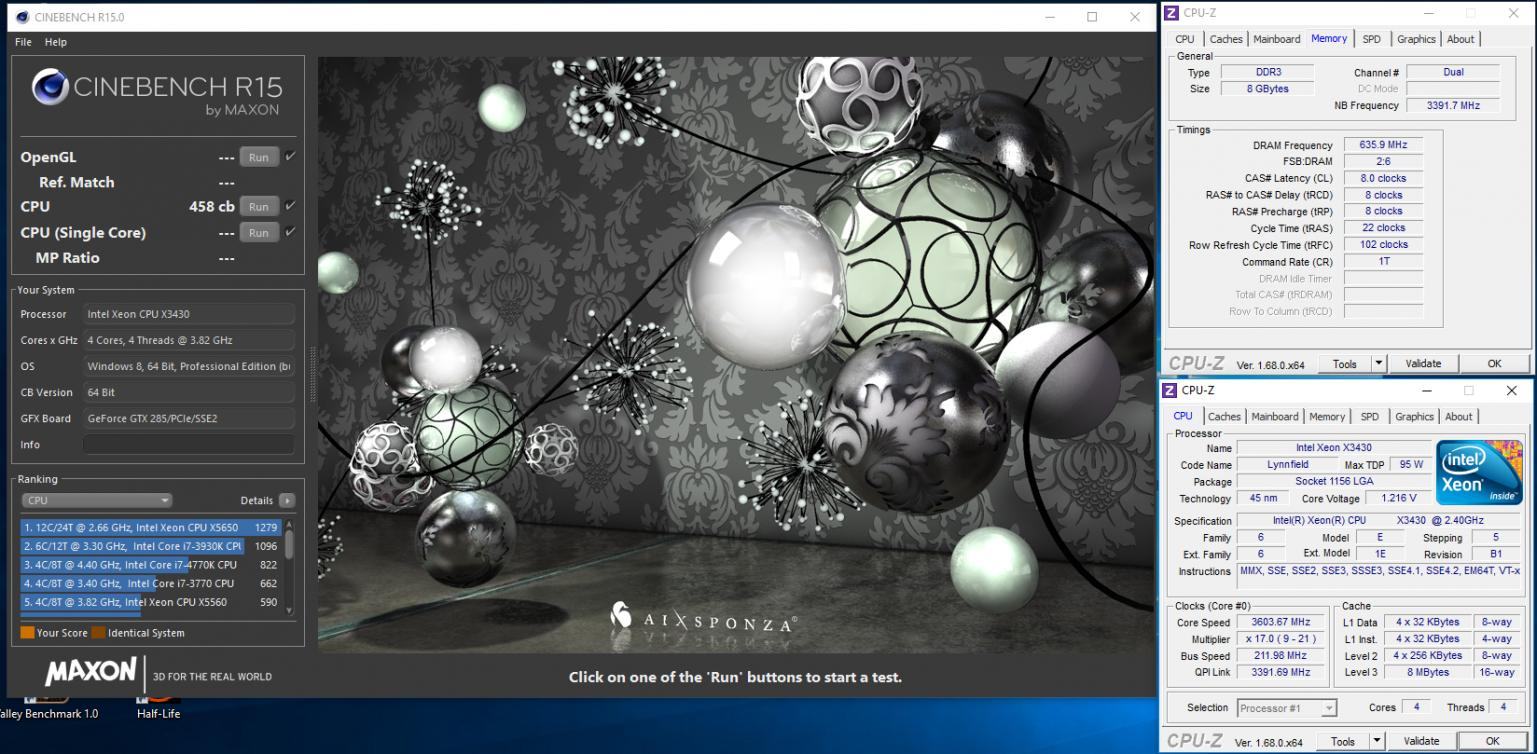
Task: Click the AIXSPONZA logo in render
Action: (x=704, y=620)
